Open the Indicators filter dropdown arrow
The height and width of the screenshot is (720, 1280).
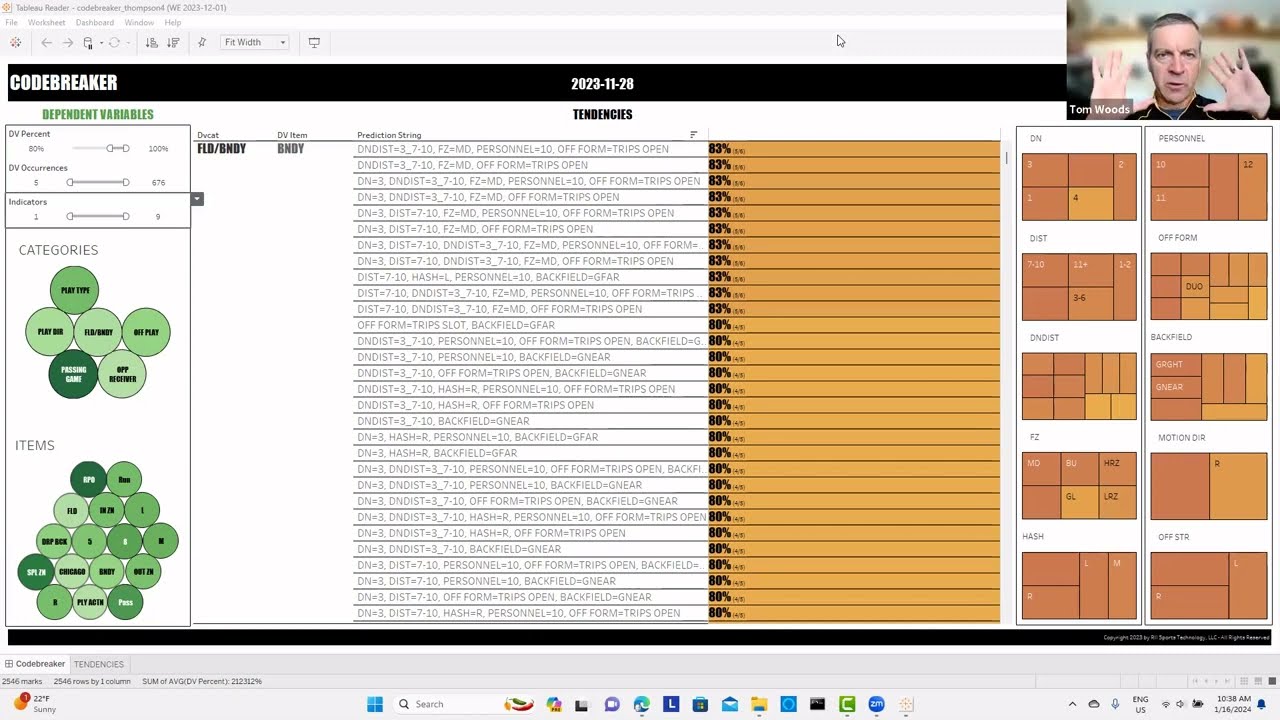pos(197,199)
